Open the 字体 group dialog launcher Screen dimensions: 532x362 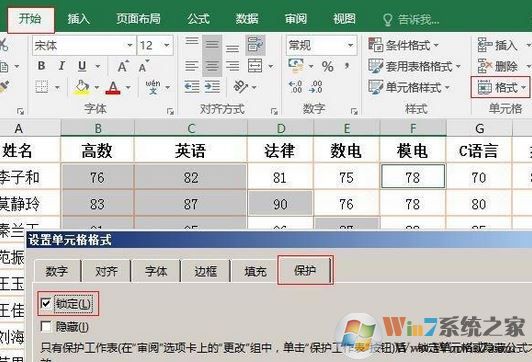point(170,111)
